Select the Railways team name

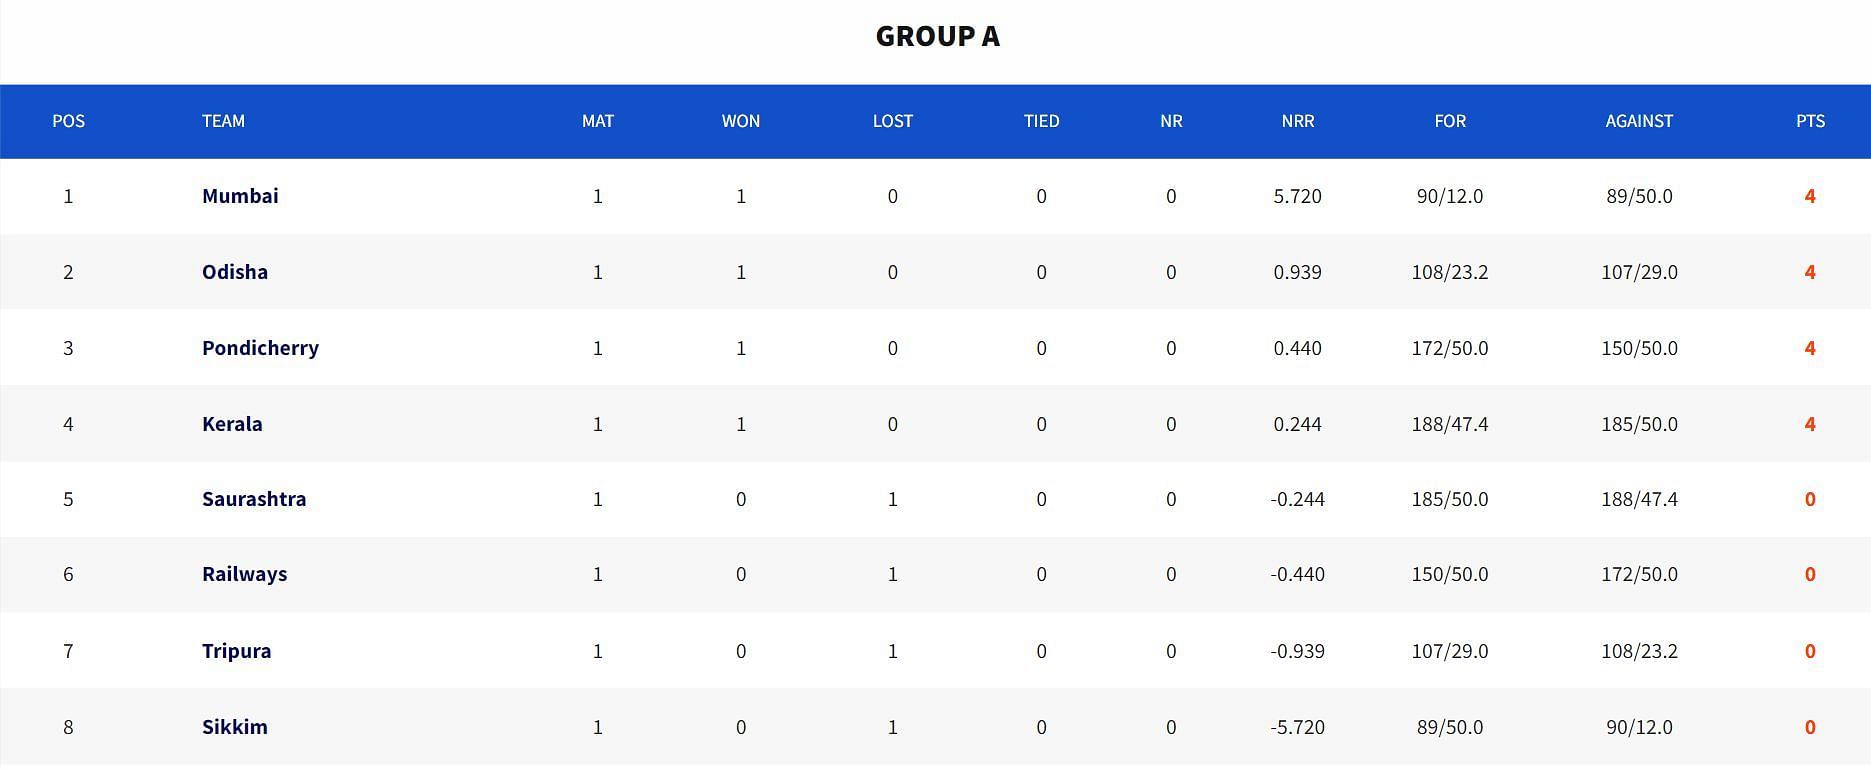244,574
